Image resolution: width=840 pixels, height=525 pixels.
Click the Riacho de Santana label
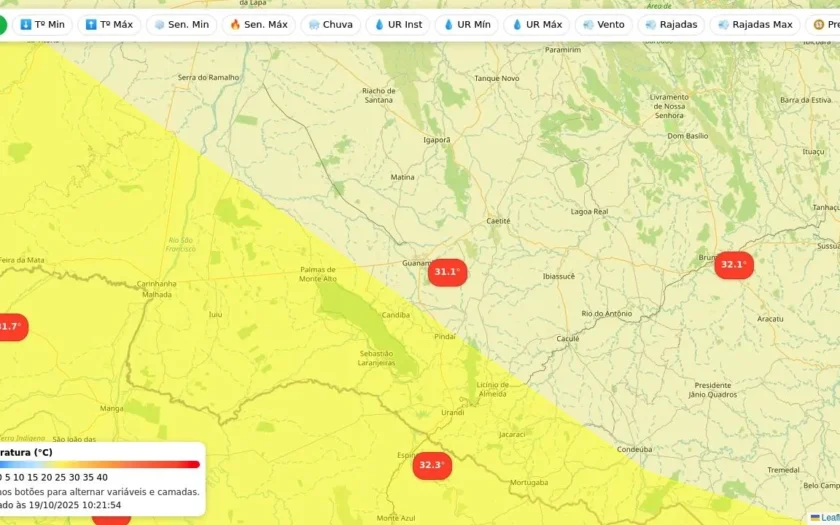click(379, 95)
